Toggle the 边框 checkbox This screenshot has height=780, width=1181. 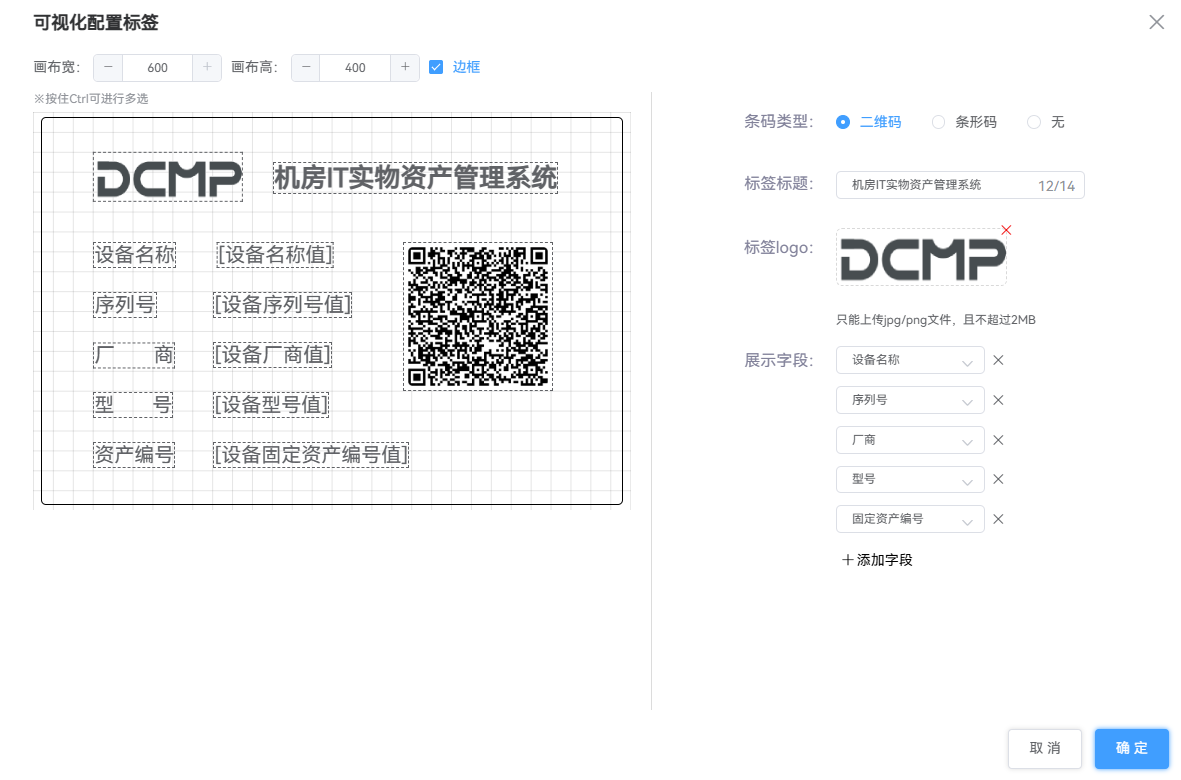point(436,67)
